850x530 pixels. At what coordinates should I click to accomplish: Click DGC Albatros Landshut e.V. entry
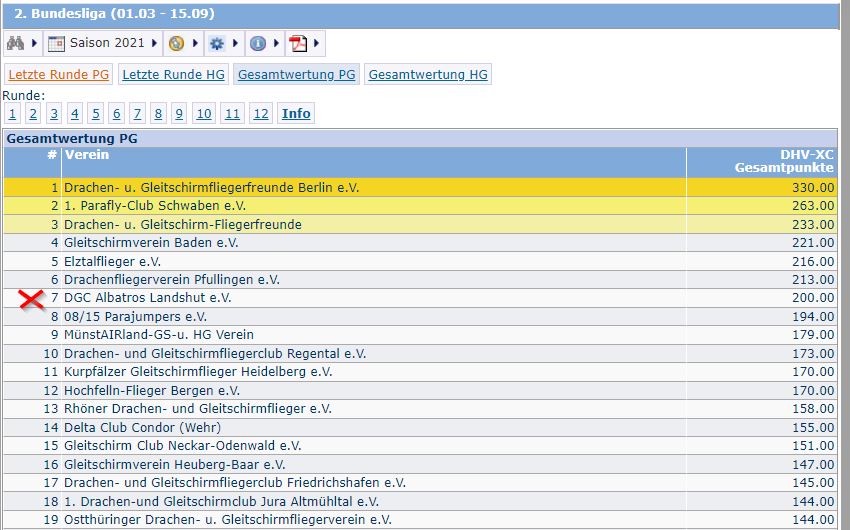147,298
